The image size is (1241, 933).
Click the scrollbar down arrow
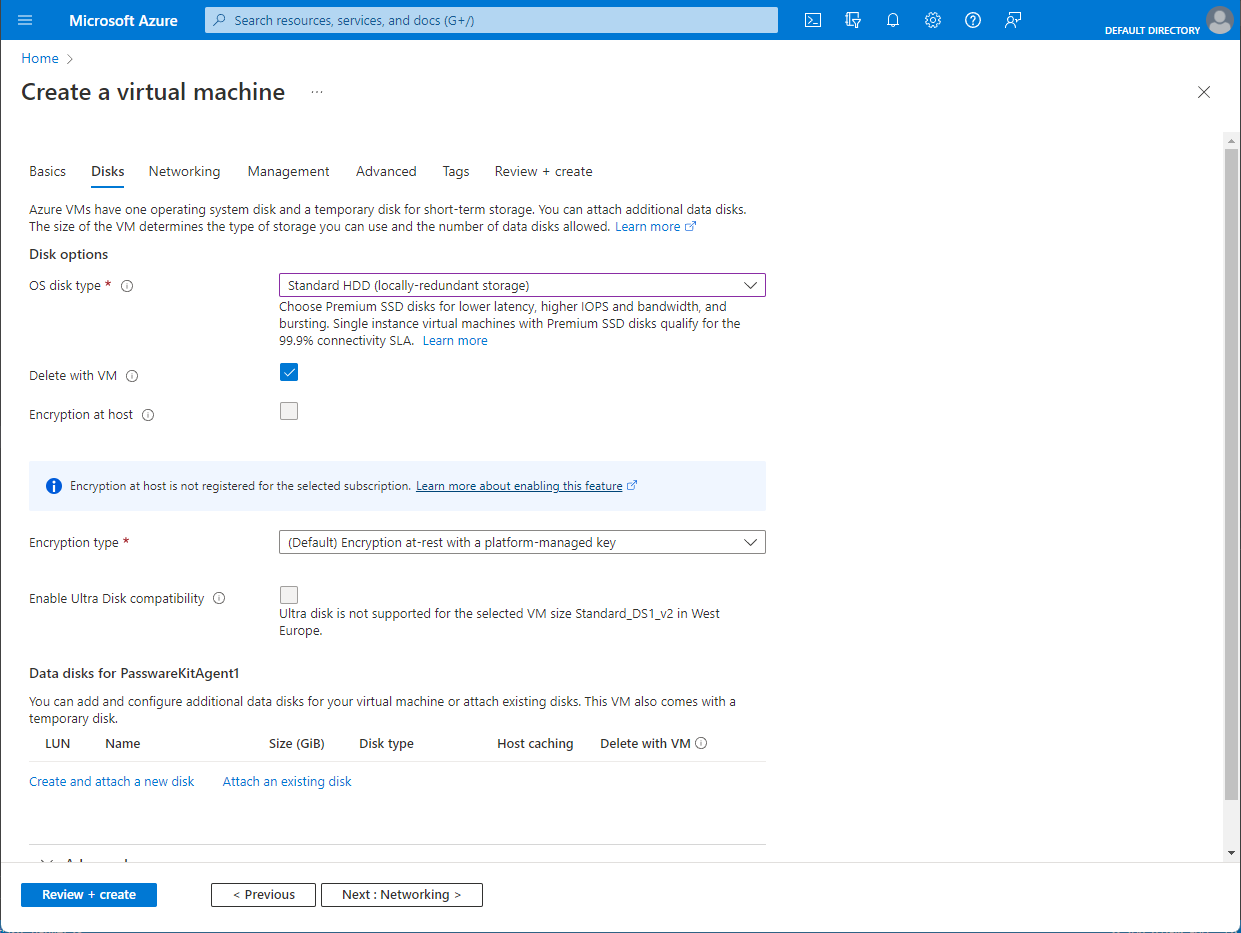[1231, 853]
